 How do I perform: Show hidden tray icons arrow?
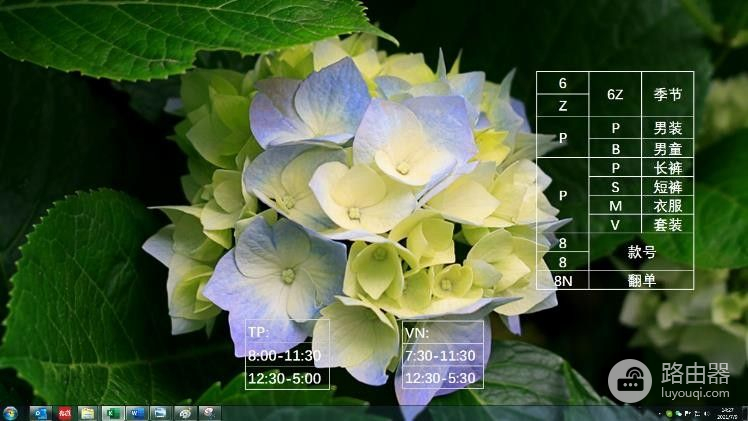[x=660, y=413]
